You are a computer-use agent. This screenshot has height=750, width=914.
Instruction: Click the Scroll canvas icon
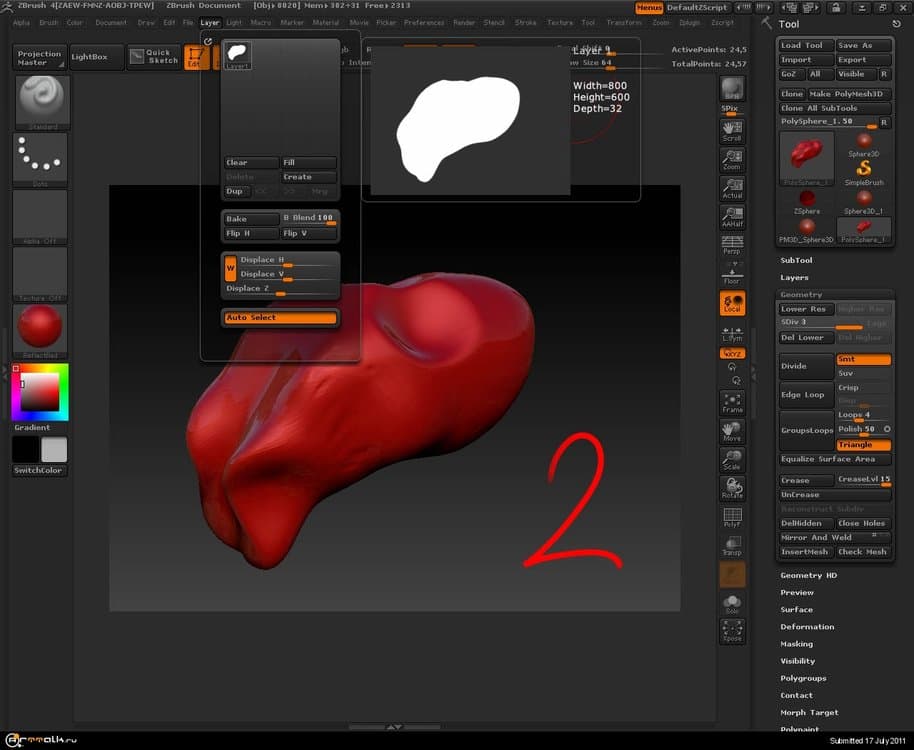click(732, 131)
